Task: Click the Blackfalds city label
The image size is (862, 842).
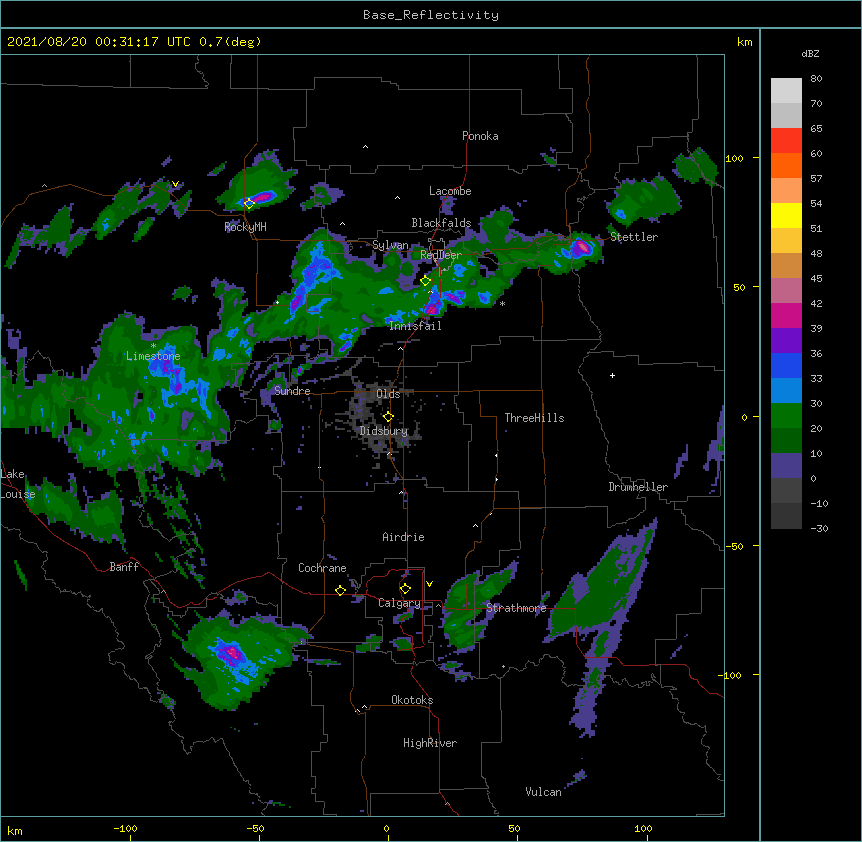Action: 441,223
